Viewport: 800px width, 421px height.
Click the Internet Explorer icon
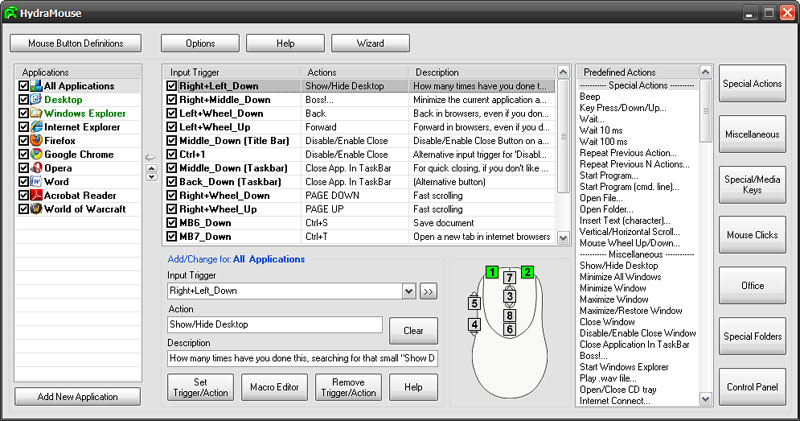36,127
